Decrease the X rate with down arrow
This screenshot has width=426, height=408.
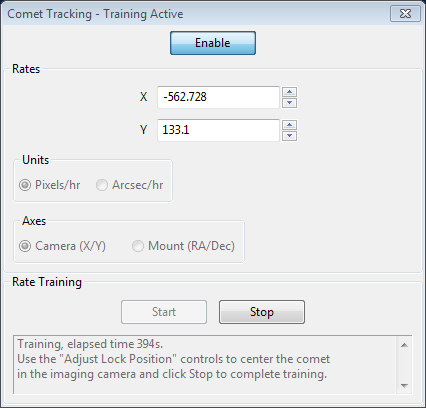point(289,103)
